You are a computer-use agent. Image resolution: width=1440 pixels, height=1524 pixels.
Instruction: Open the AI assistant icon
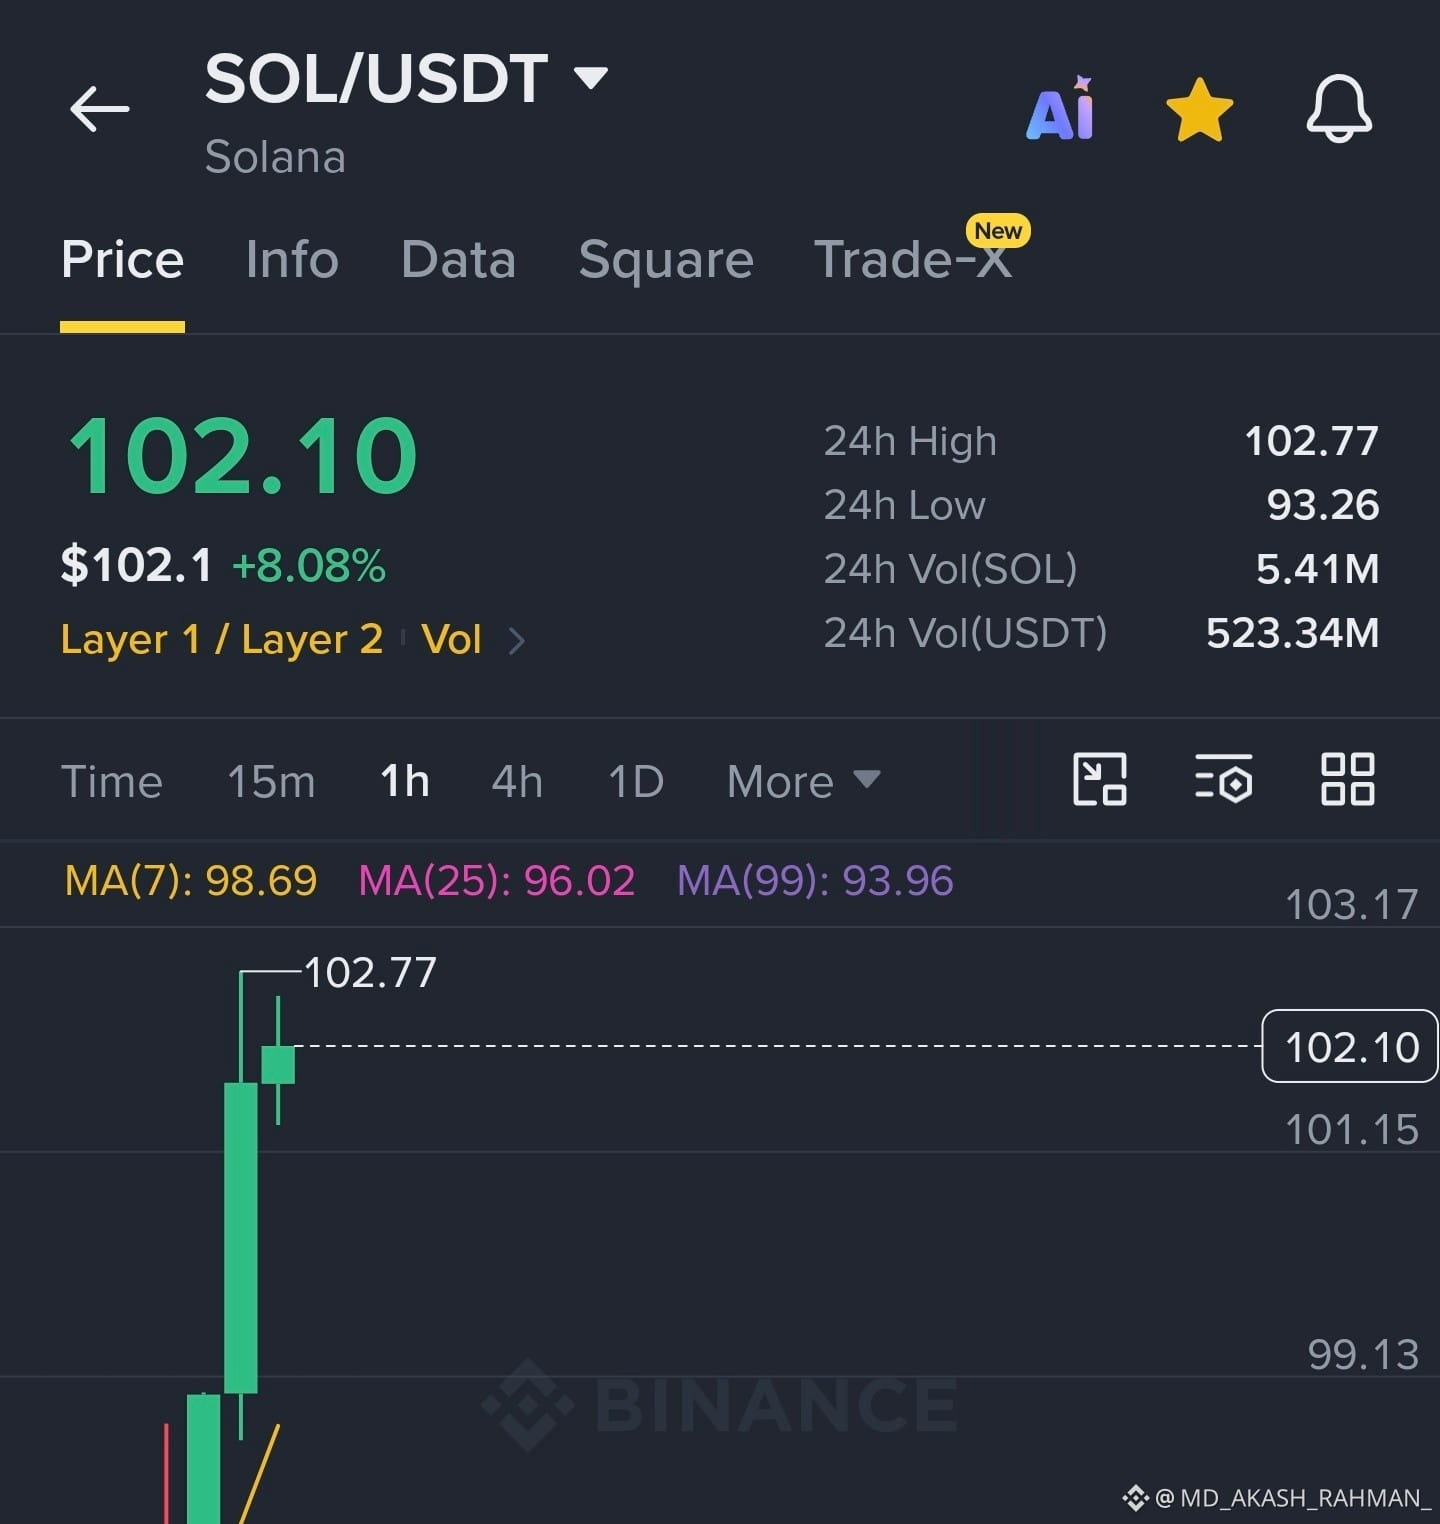(1061, 108)
